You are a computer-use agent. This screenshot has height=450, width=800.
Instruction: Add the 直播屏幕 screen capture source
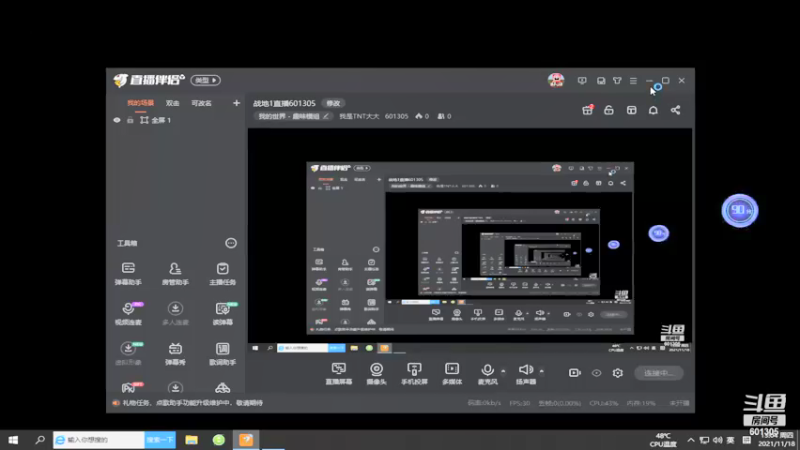339,373
